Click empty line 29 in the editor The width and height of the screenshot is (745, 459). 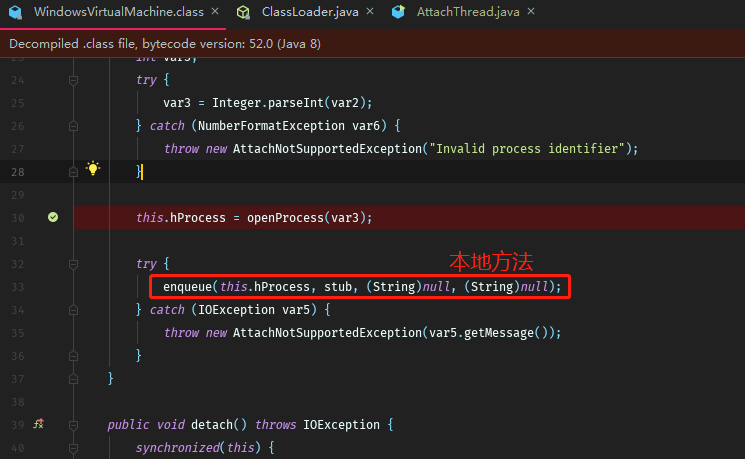(x=409, y=195)
